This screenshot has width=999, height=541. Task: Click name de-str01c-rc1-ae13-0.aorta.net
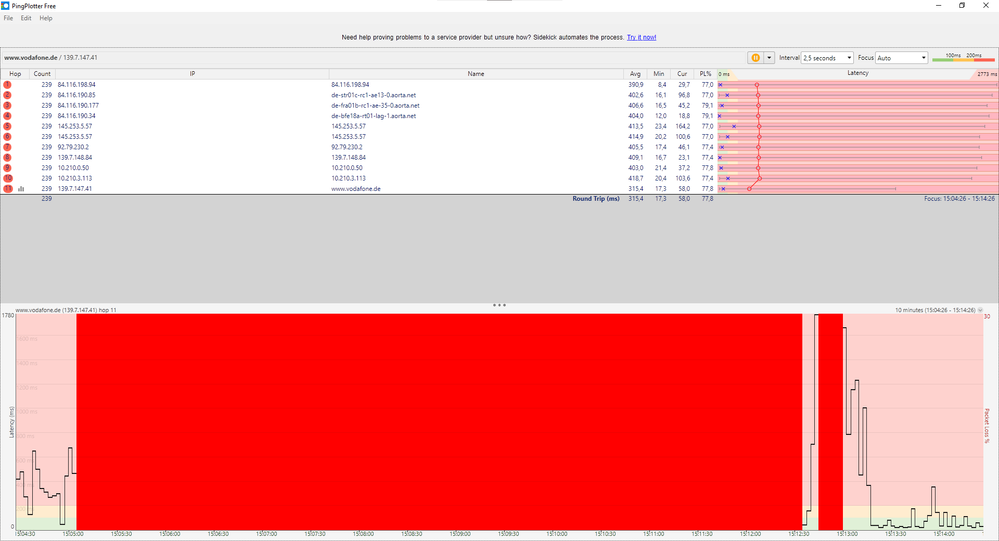(373, 95)
